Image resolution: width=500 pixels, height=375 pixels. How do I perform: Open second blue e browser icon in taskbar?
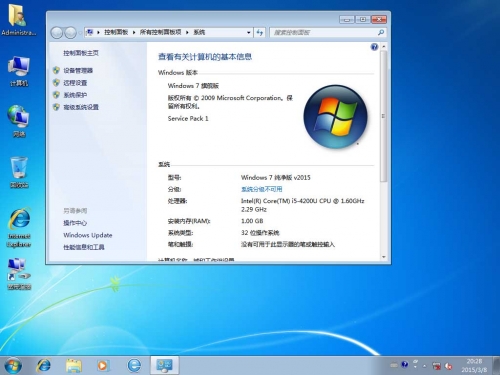(134, 365)
